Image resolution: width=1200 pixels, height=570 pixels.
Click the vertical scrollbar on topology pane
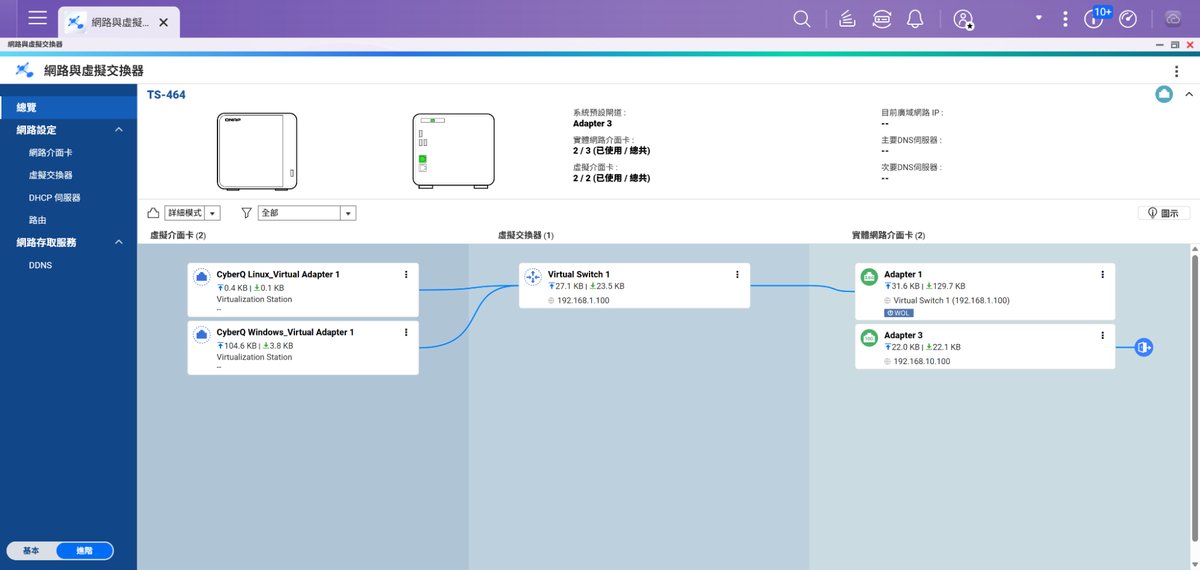1193,400
